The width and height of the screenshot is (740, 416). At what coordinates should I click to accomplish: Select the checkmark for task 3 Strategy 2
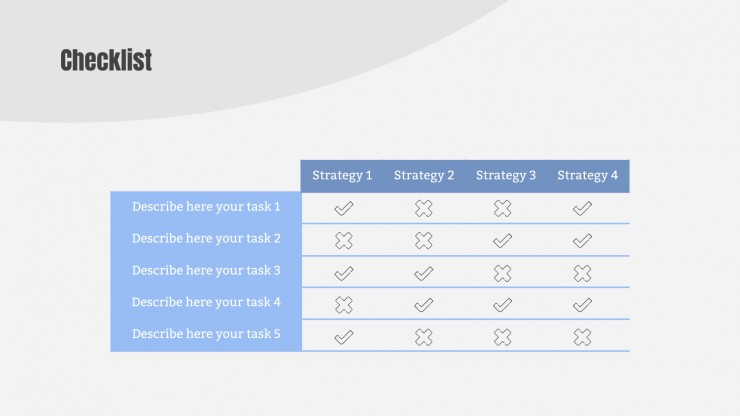pyautogui.click(x=423, y=273)
